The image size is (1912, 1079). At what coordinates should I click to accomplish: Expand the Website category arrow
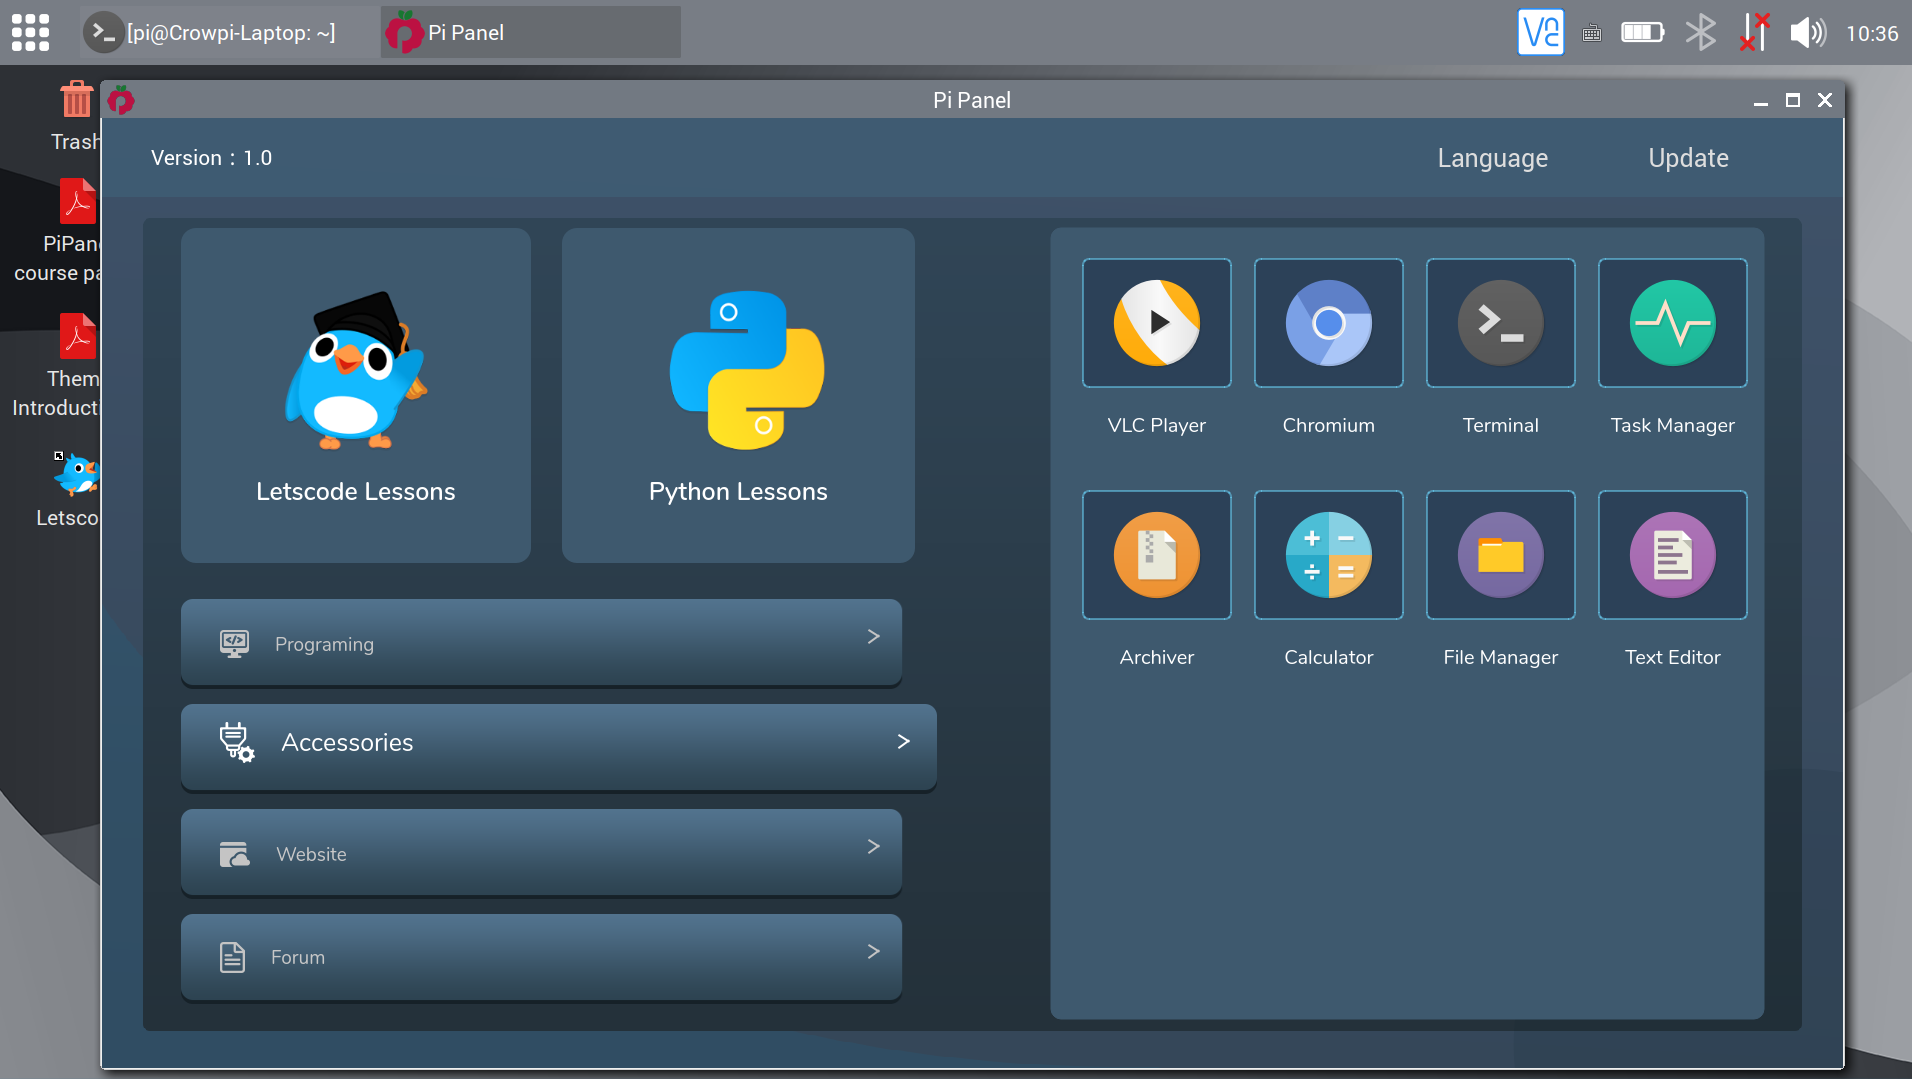pos(873,846)
